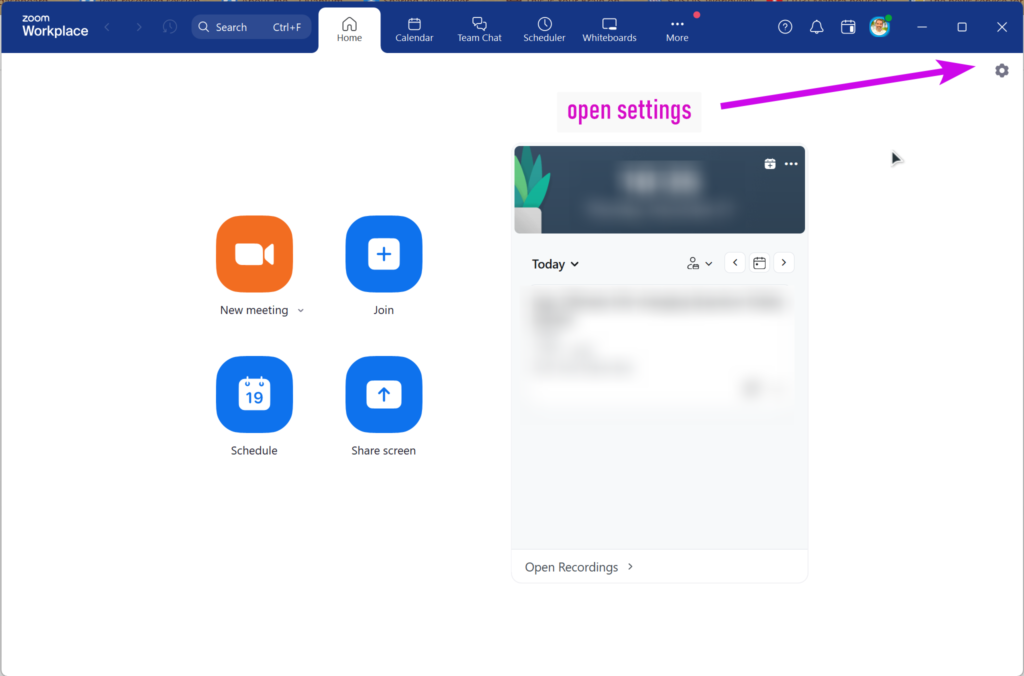Open notifications bell icon
Screen dimensions: 1024x676
pos(816,27)
